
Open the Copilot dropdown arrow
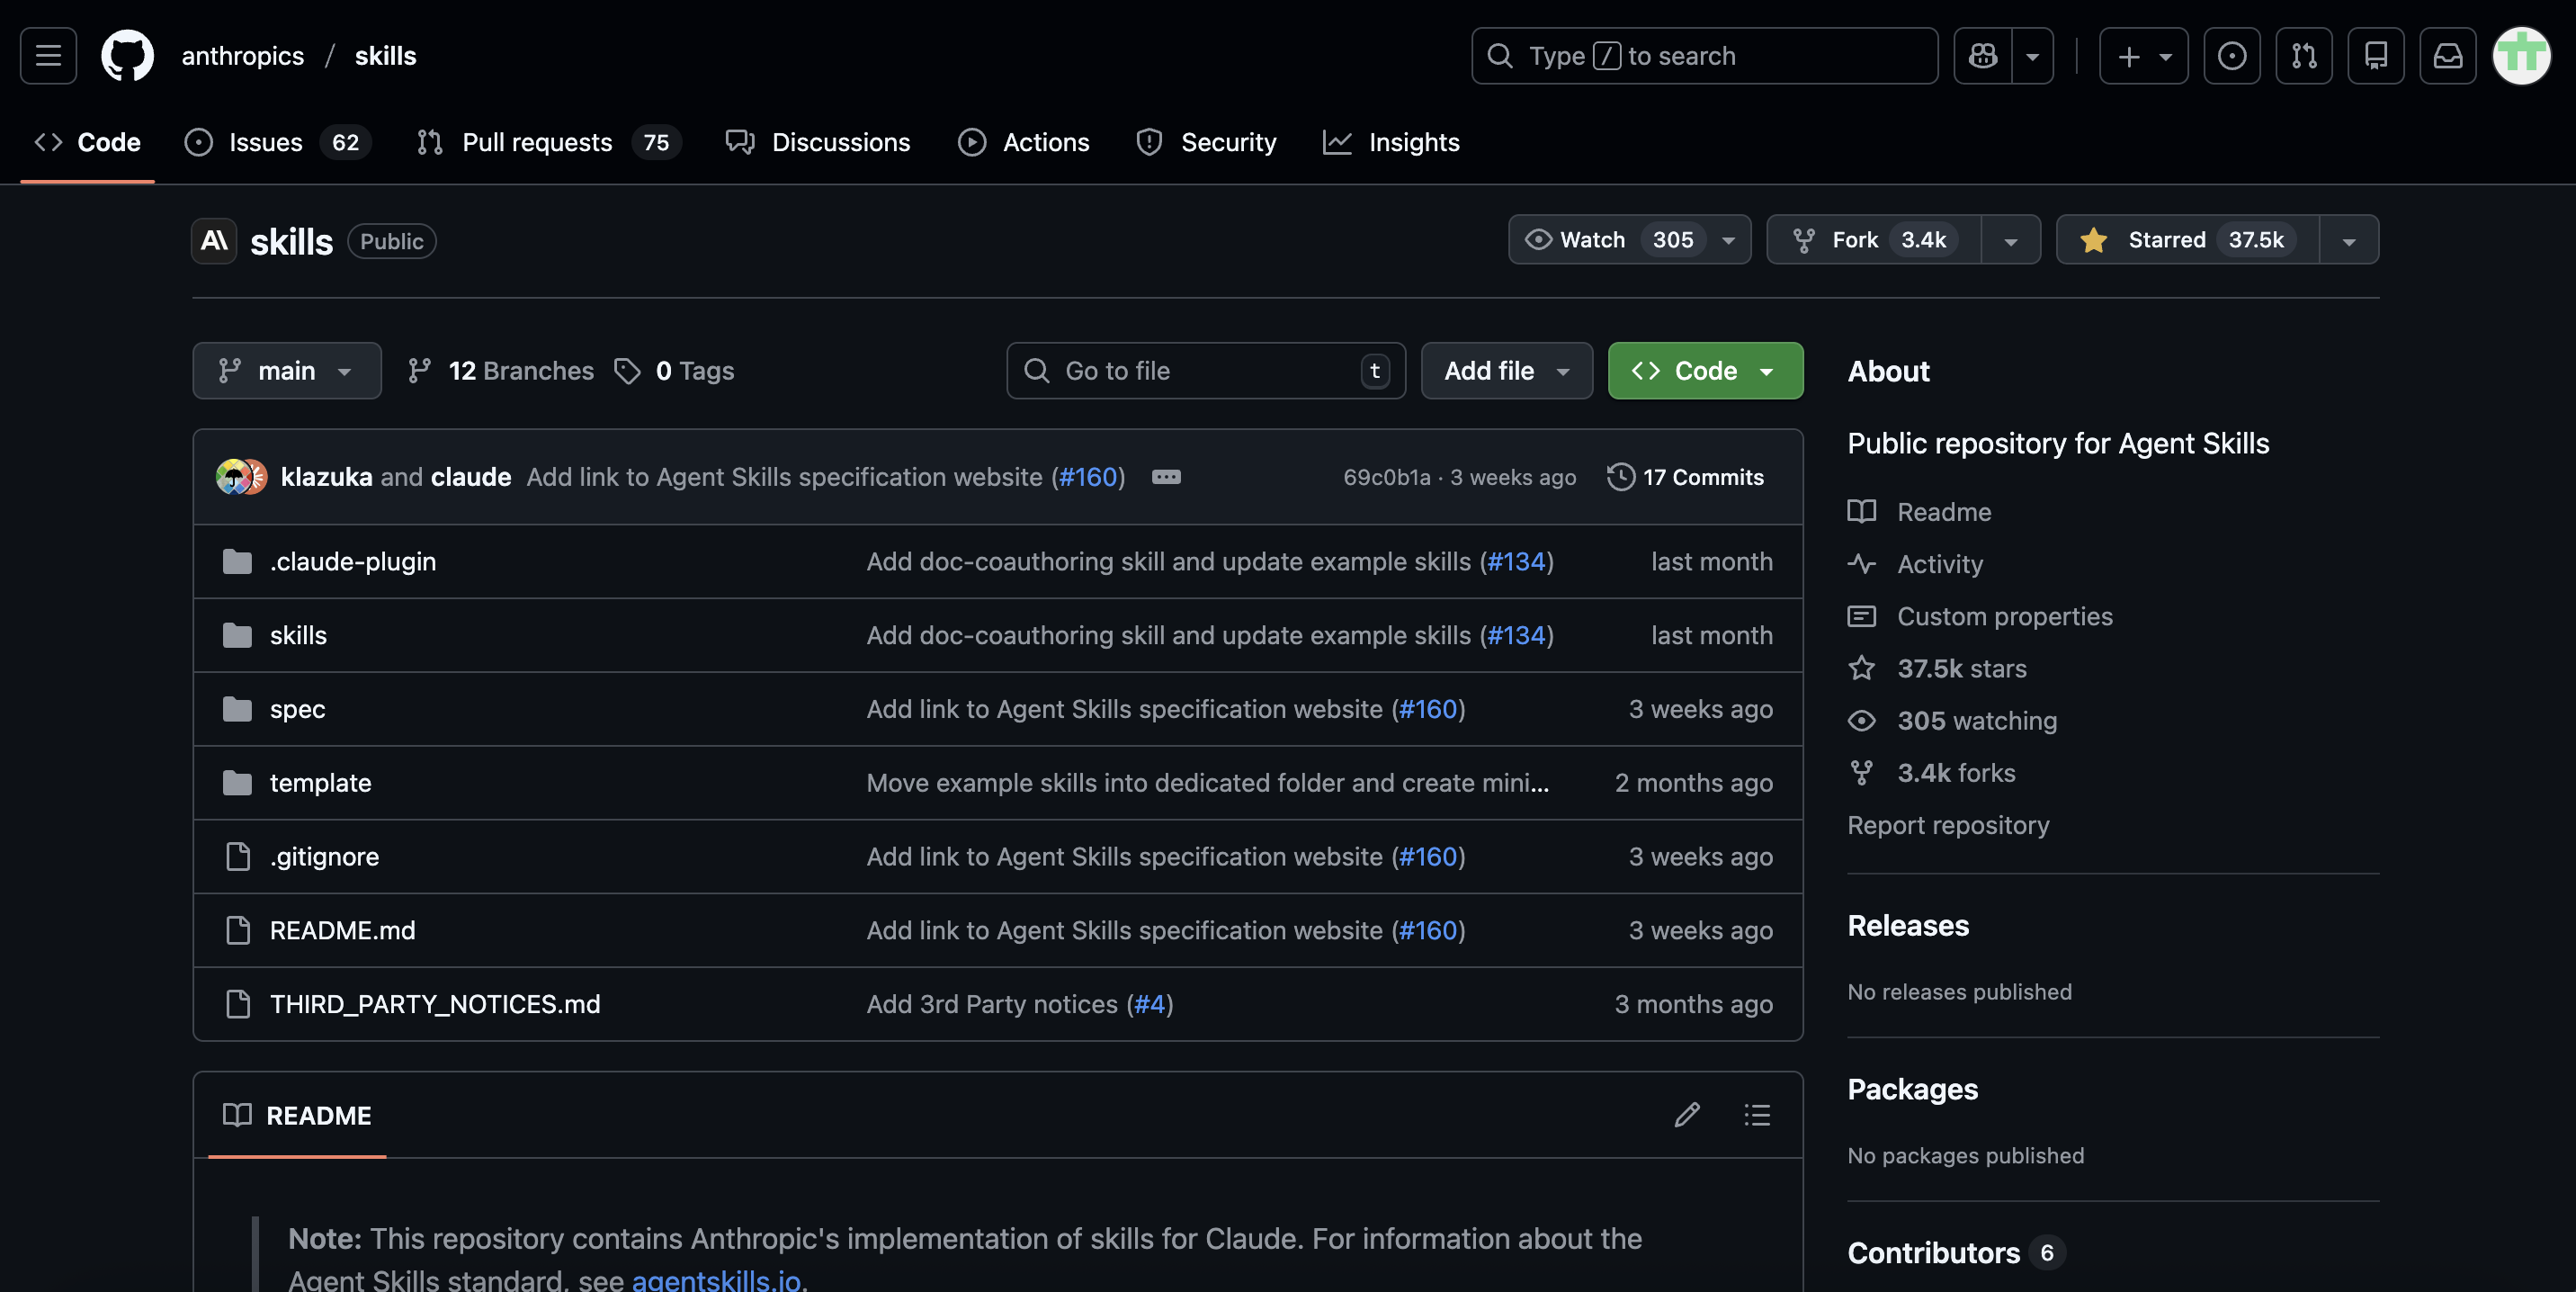pyautogui.click(x=2033, y=56)
